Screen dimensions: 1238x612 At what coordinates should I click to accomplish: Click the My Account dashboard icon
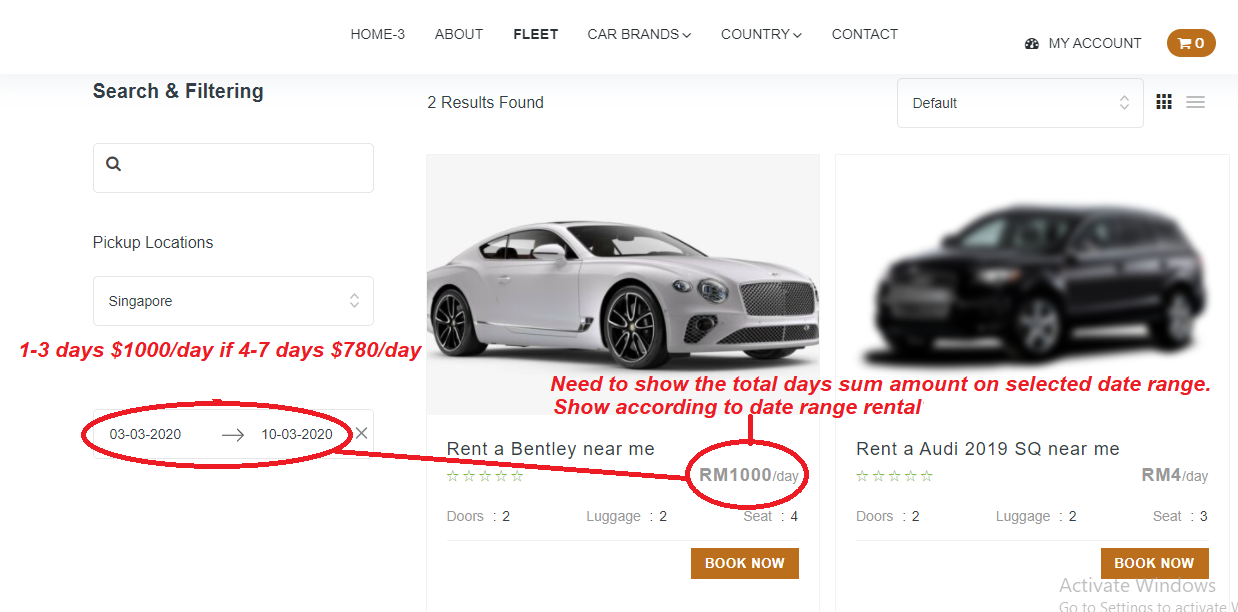(x=1032, y=44)
